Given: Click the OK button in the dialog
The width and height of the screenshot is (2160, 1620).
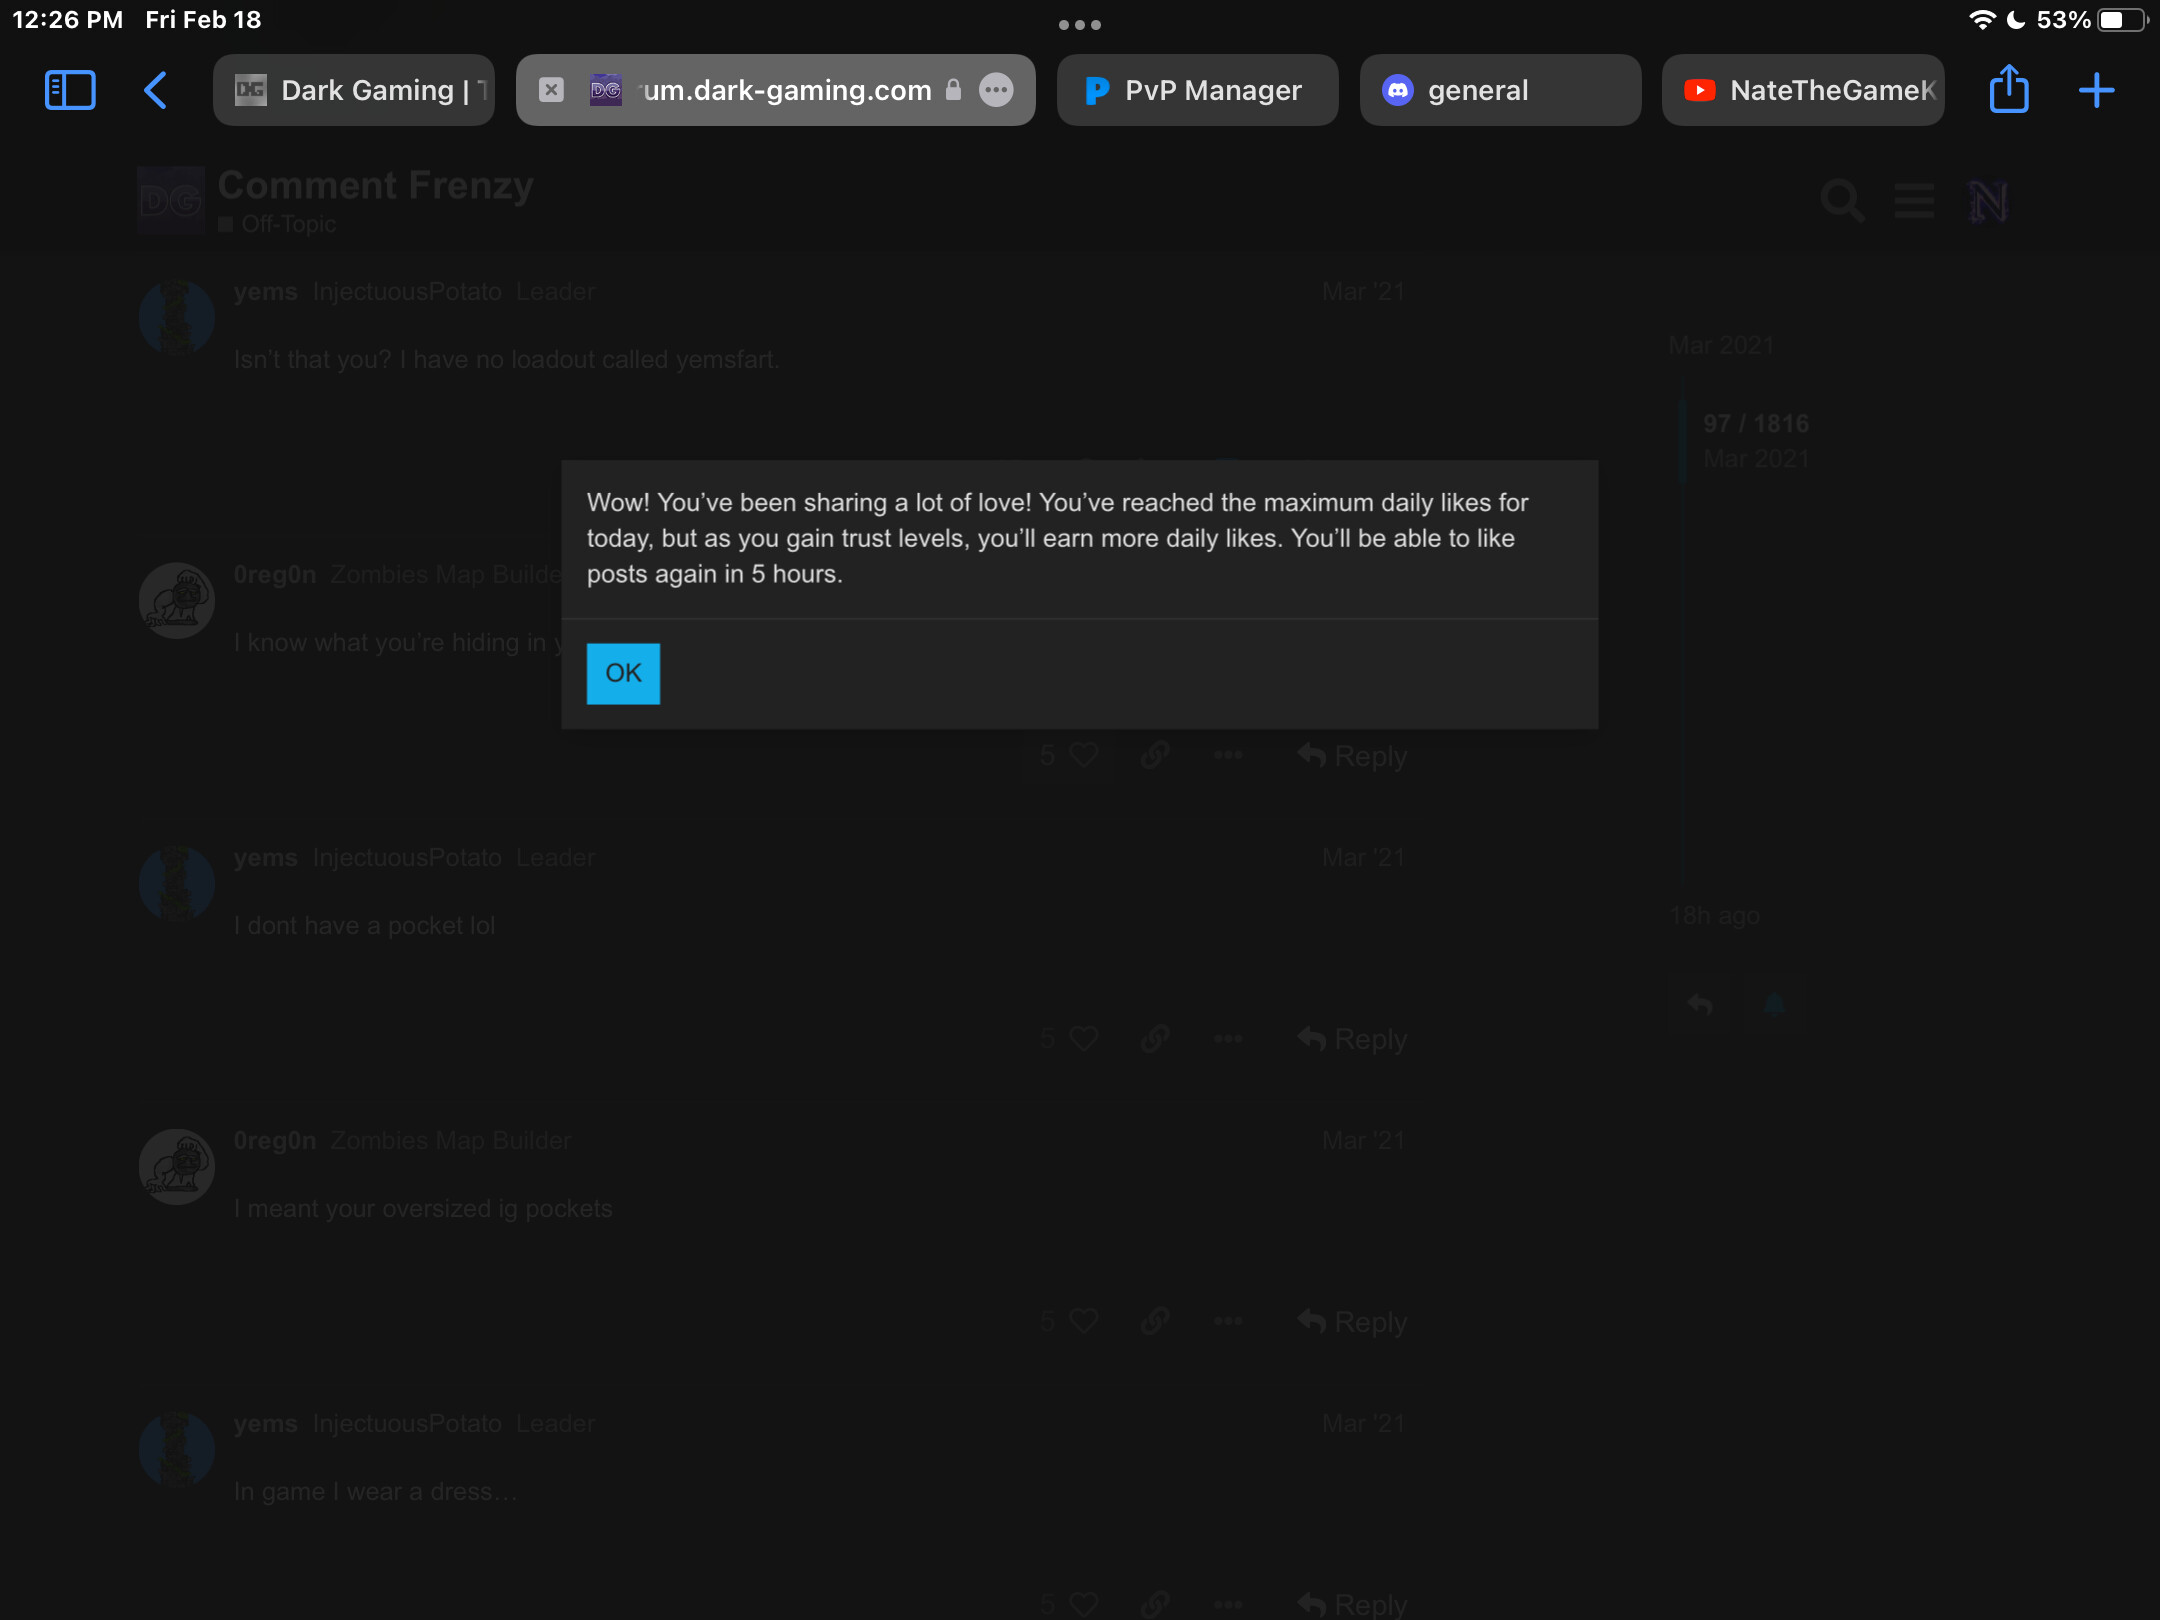Looking at the screenshot, I should (x=622, y=673).
